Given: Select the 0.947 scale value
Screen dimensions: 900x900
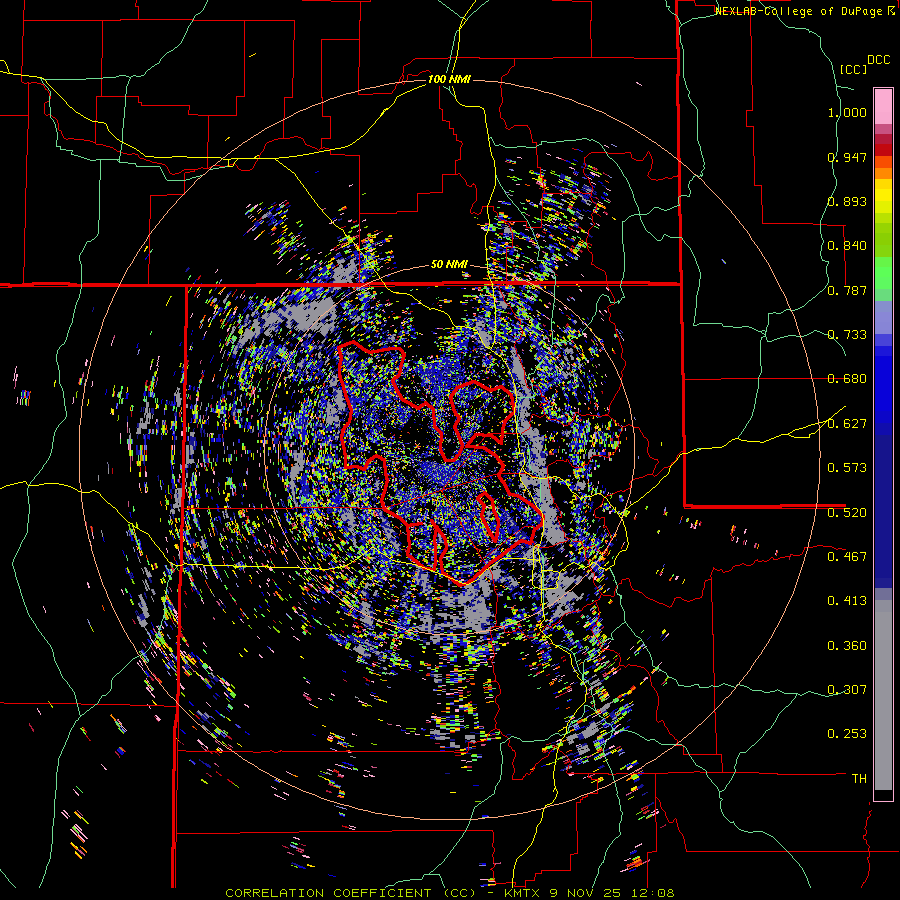Looking at the screenshot, I should (847, 157).
